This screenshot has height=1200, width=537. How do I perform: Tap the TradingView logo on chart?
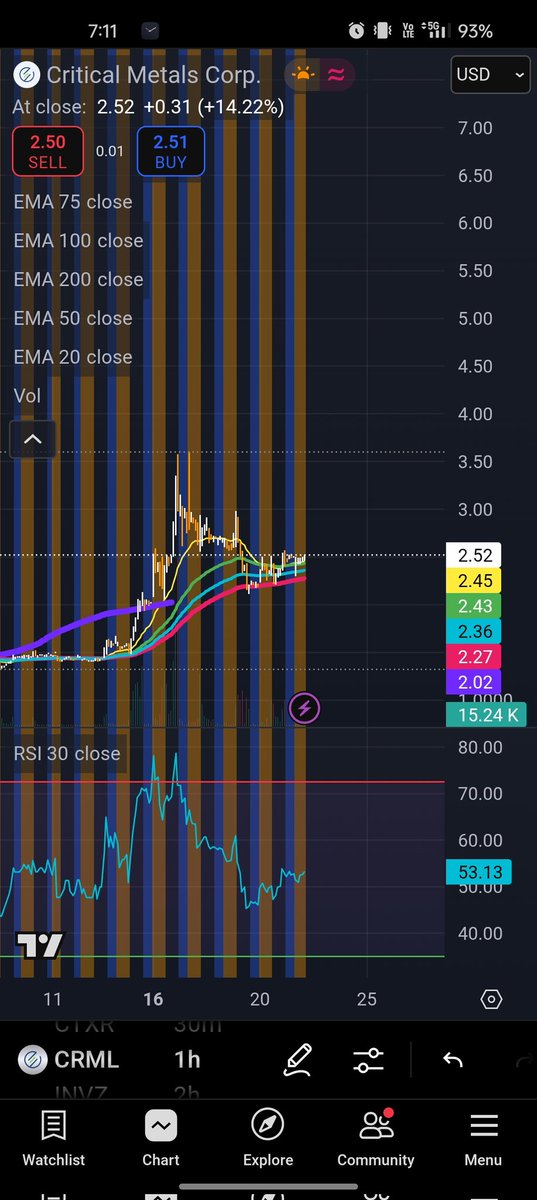point(40,945)
